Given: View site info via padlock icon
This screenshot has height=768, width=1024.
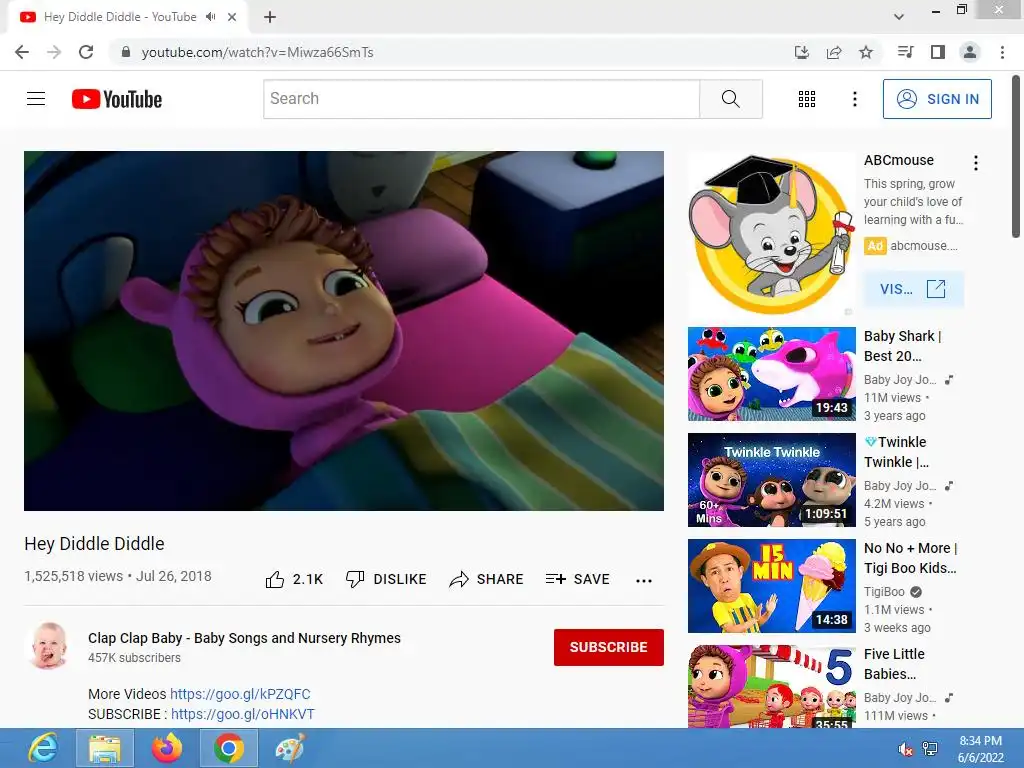Looking at the screenshot, I should coord(126,52).
